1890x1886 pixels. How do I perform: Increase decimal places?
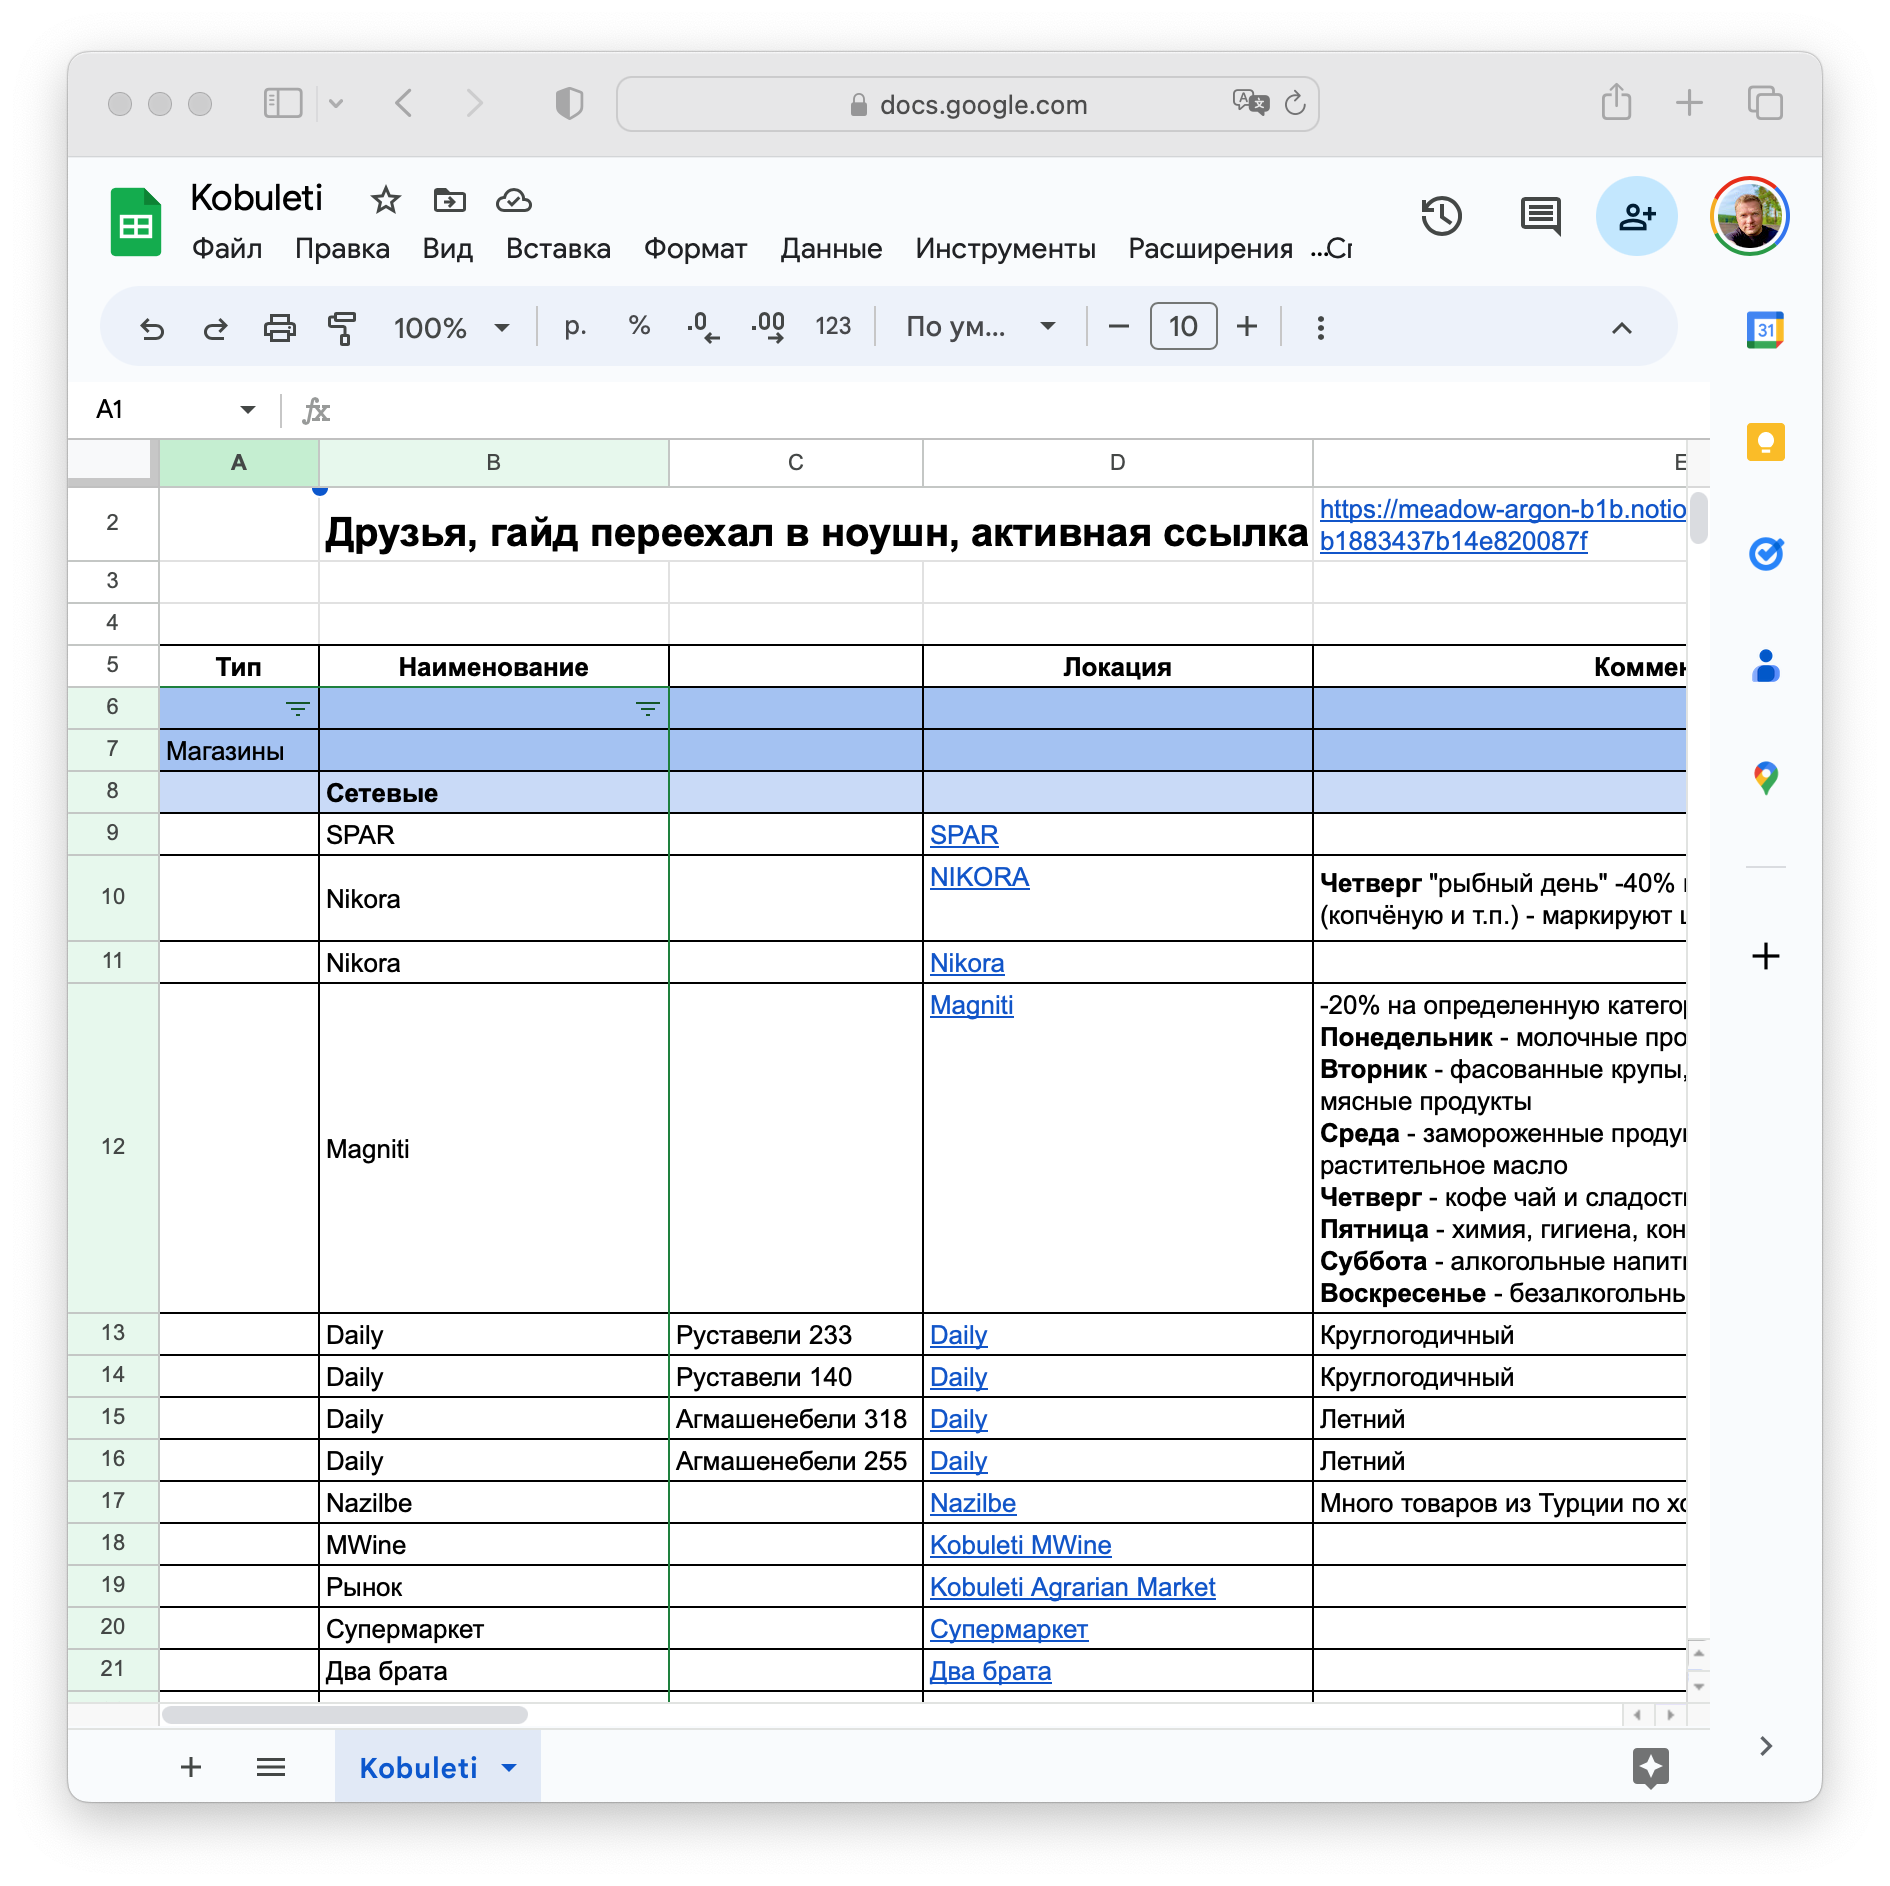(x=768, y=327)
